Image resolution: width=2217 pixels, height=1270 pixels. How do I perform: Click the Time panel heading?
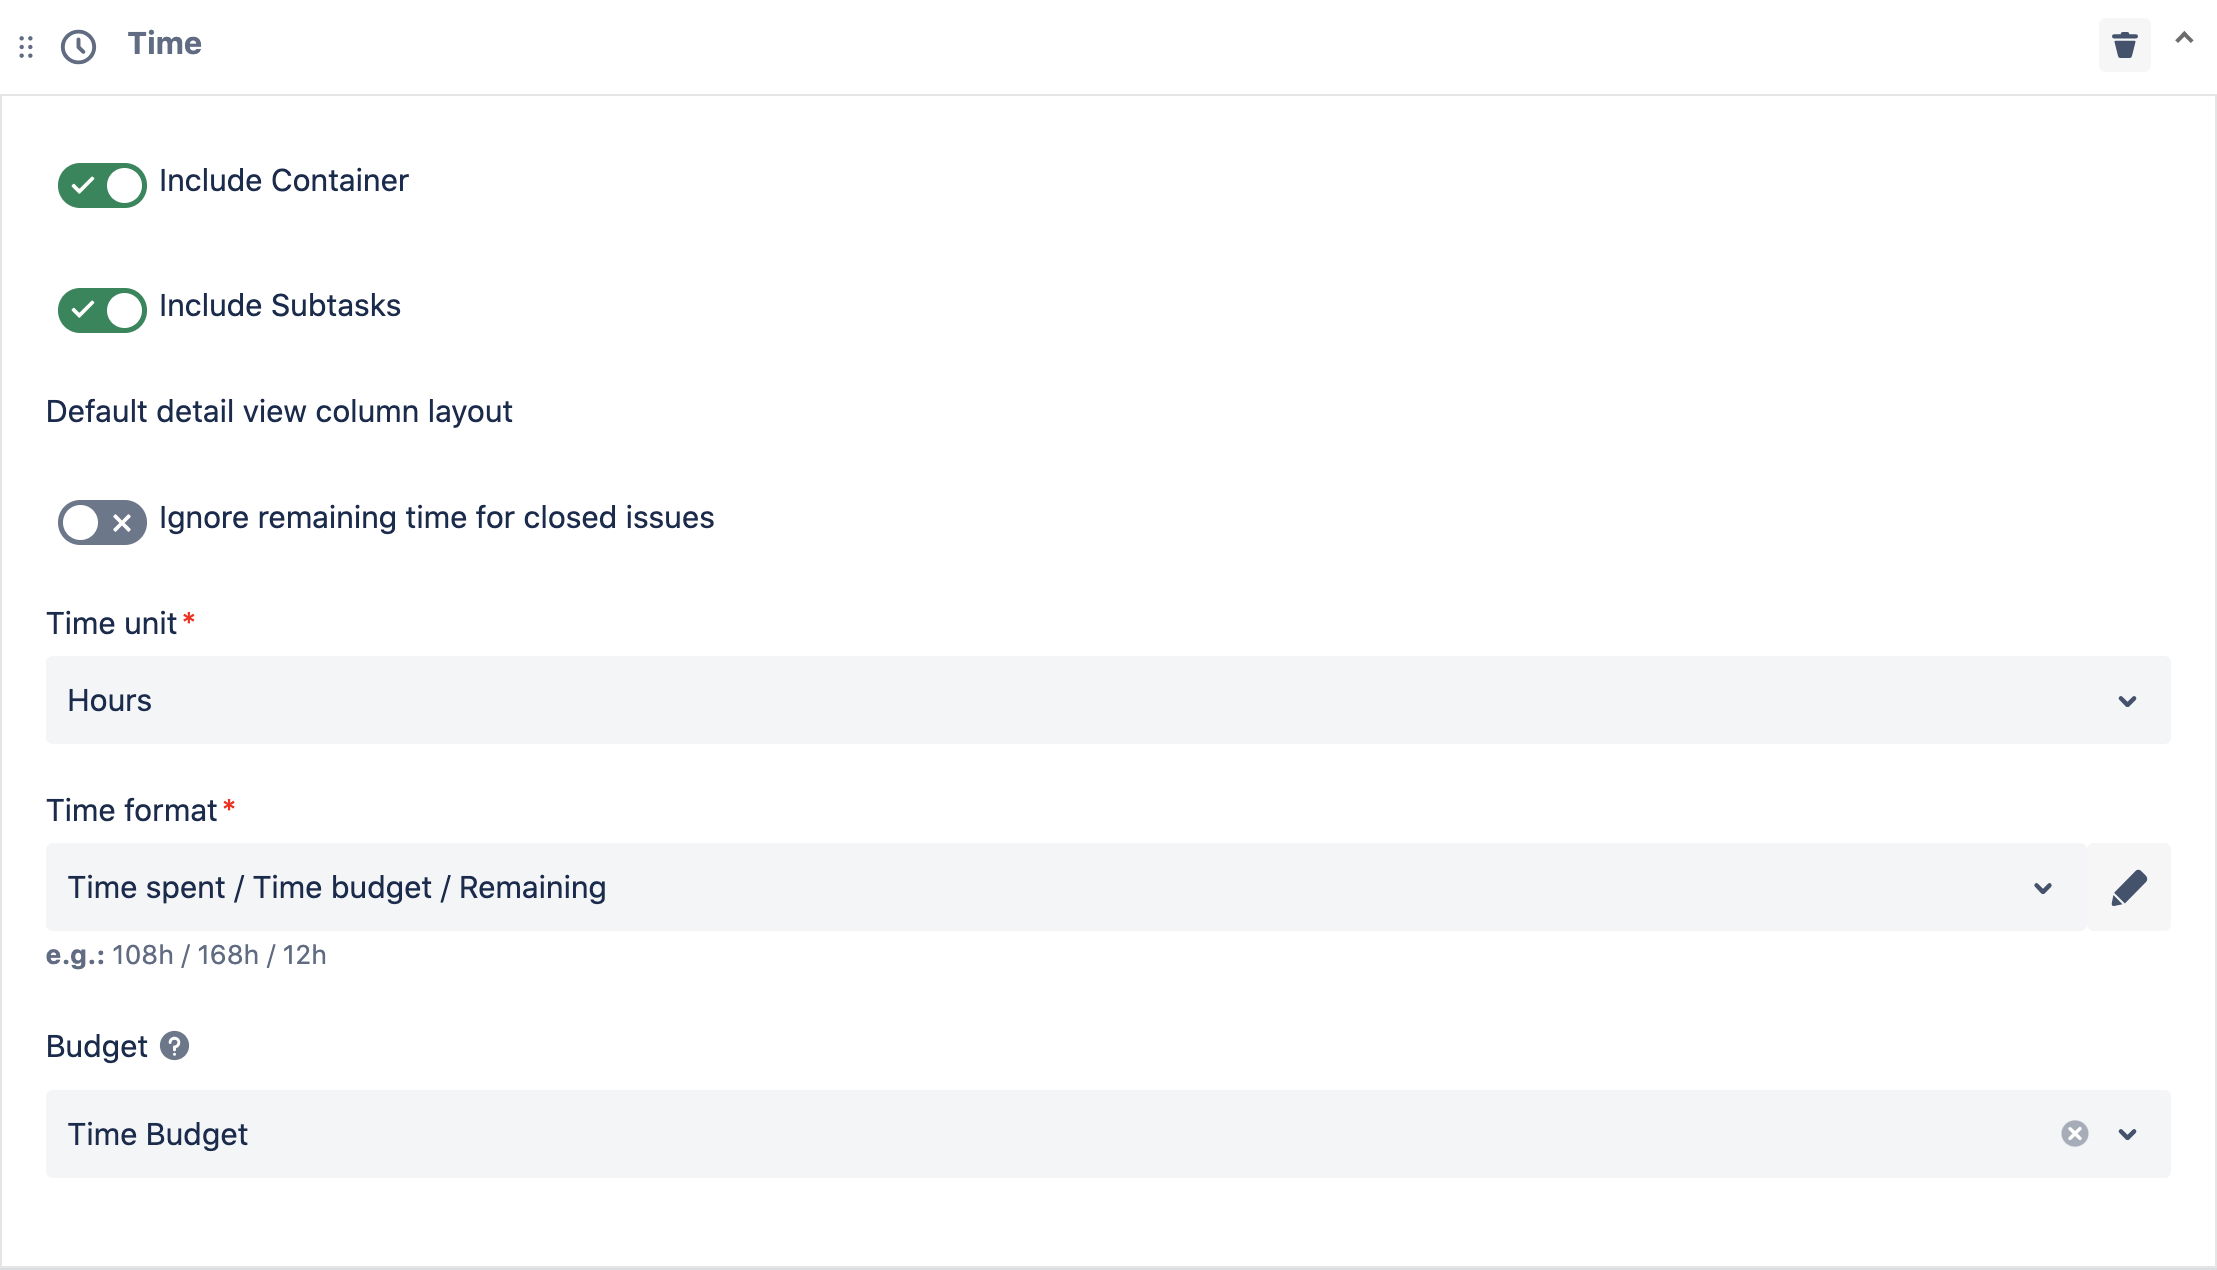[164, 44]
